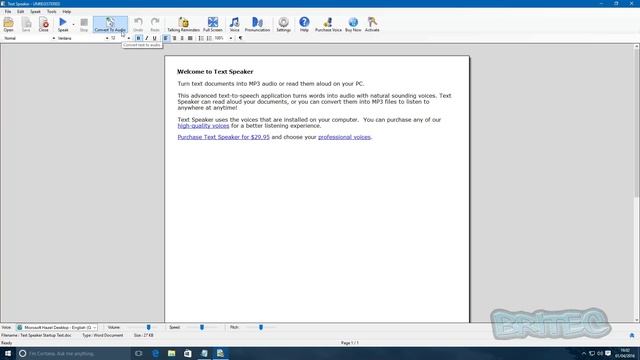Open the Voice toolbar icon
The height and width of the screenshot is (360, 640).
[x=234, y=24]
